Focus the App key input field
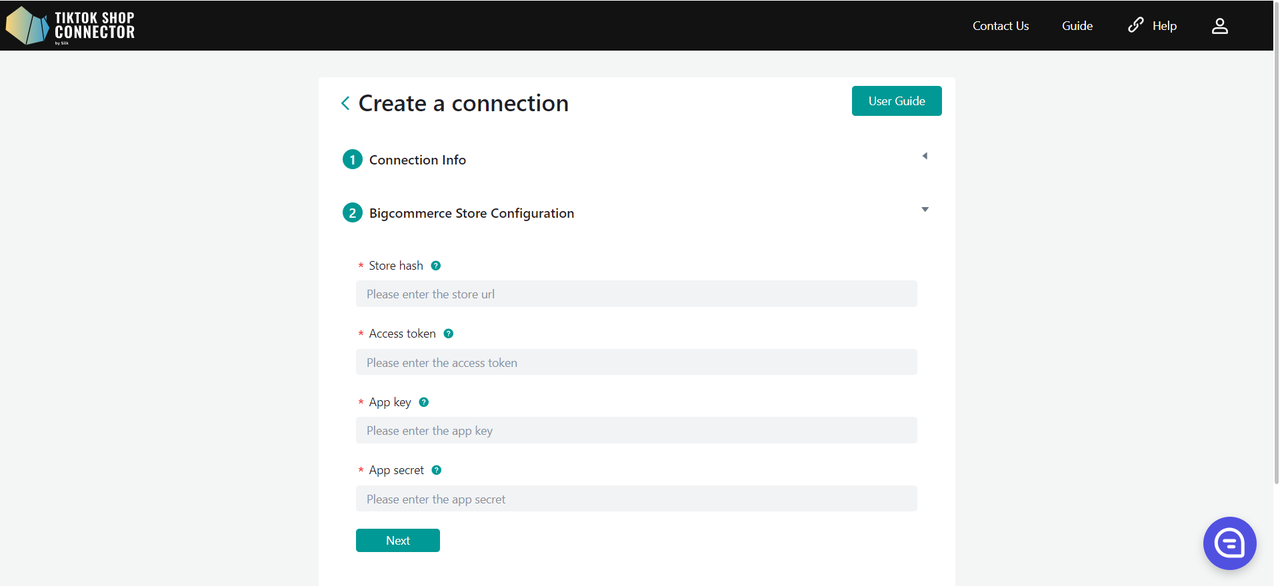The height and width of the screenshot is (586, 1280). [x=636, y=430]
